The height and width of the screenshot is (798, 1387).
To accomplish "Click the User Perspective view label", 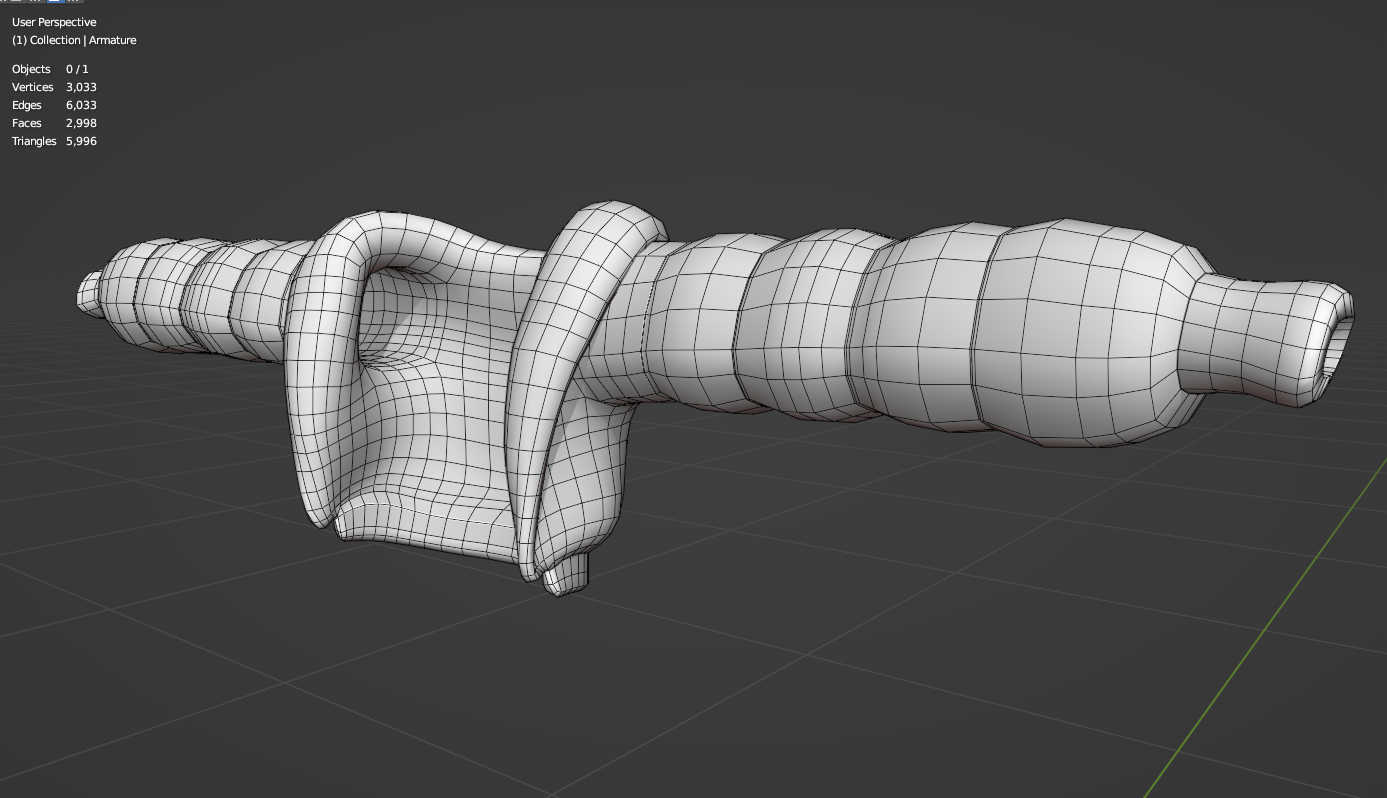I will (x=54, y=22).
